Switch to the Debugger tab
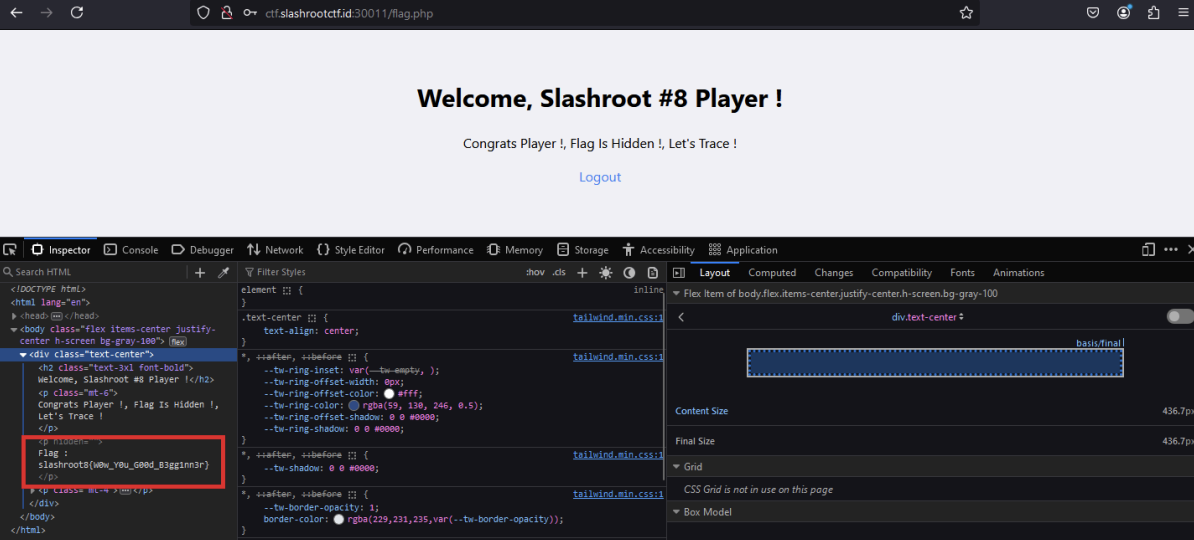Image resolution: width=1194 pixels, height=540 pixels. point(203,250)
